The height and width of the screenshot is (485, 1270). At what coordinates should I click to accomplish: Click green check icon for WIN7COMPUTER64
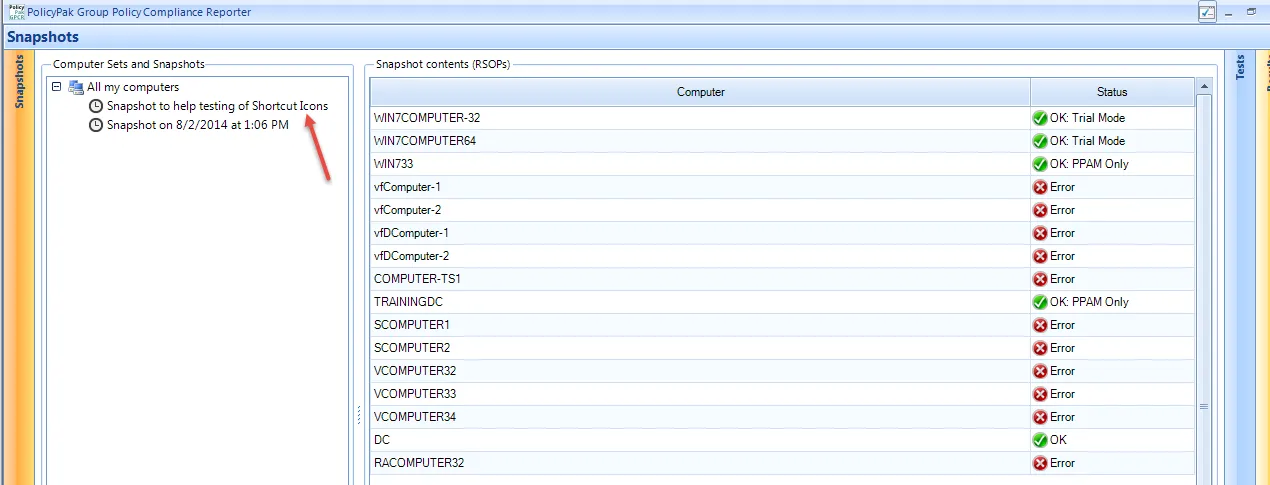click(1040, 141)
